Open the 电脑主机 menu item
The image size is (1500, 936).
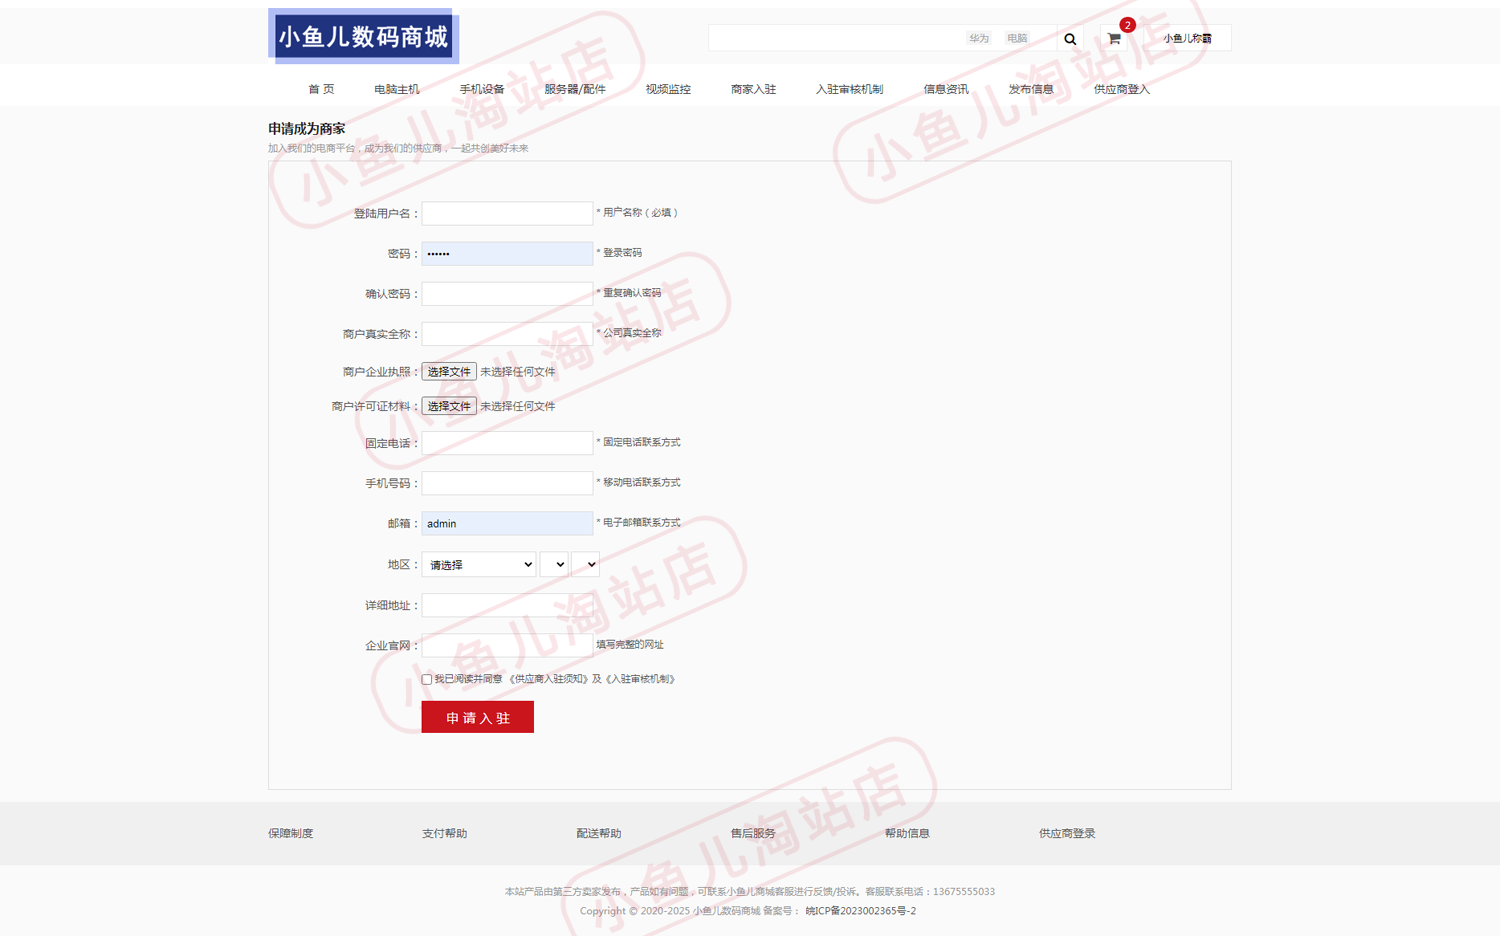[x=397, y=89]
